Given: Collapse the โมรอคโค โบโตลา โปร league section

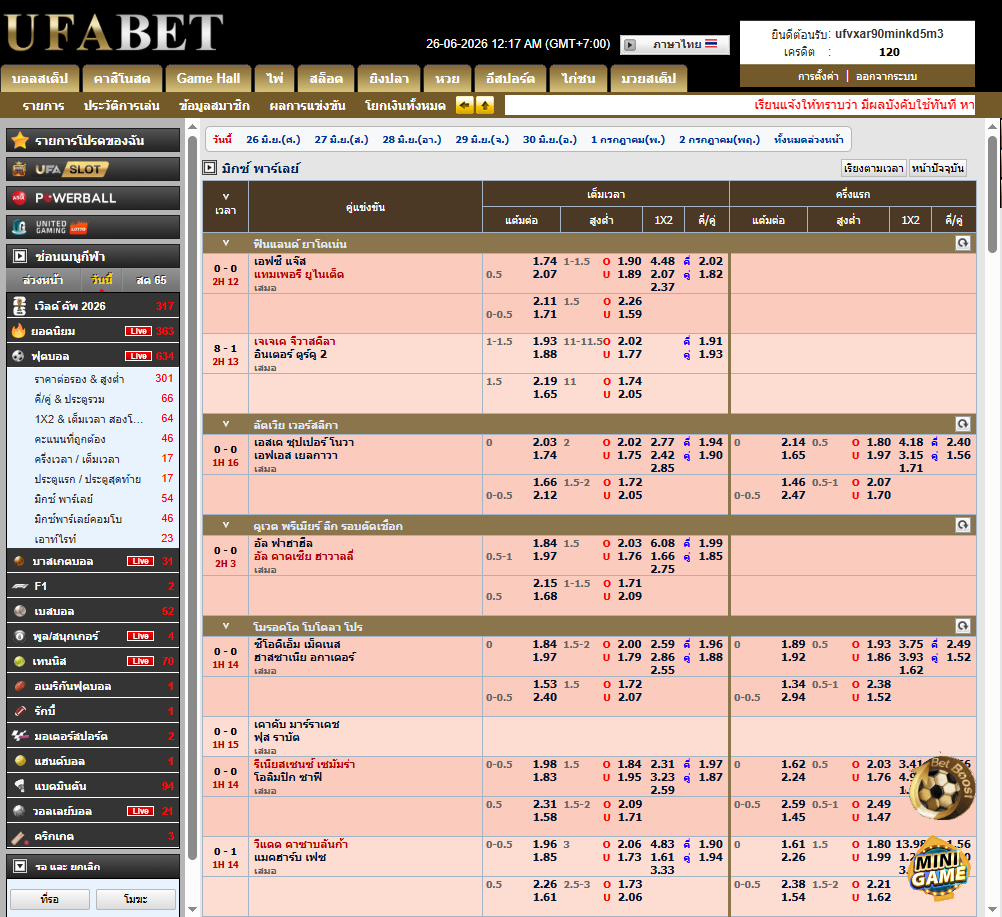Looking at the screenshot, I should [x=226, y=626].
